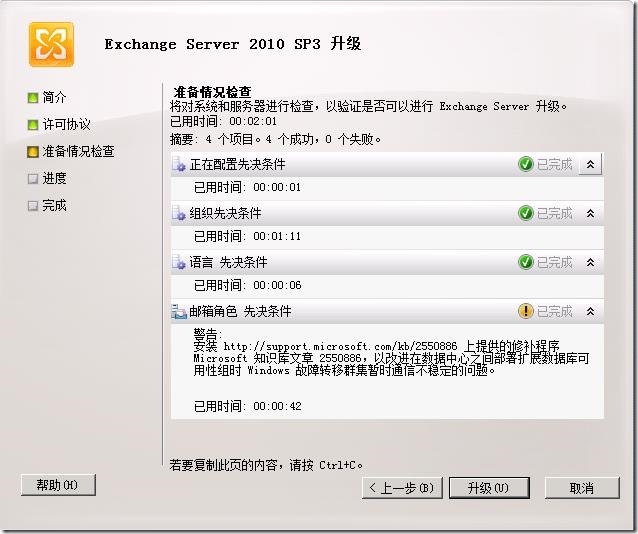Click the 警告: warning label text
Screen dimensions: 638x534
tap(208, 335)
